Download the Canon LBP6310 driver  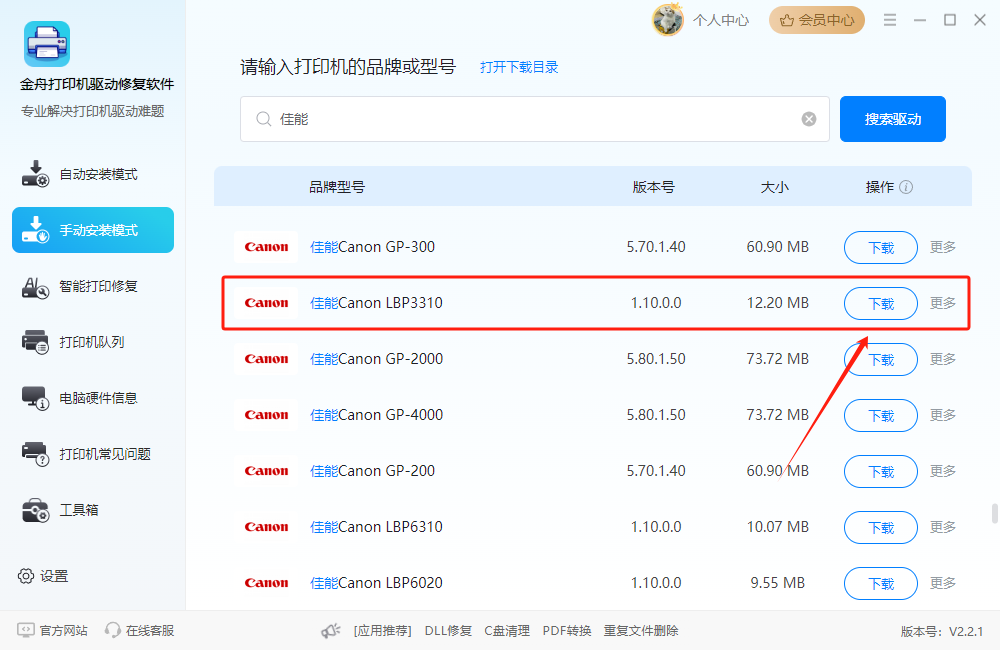click(881, 528)
